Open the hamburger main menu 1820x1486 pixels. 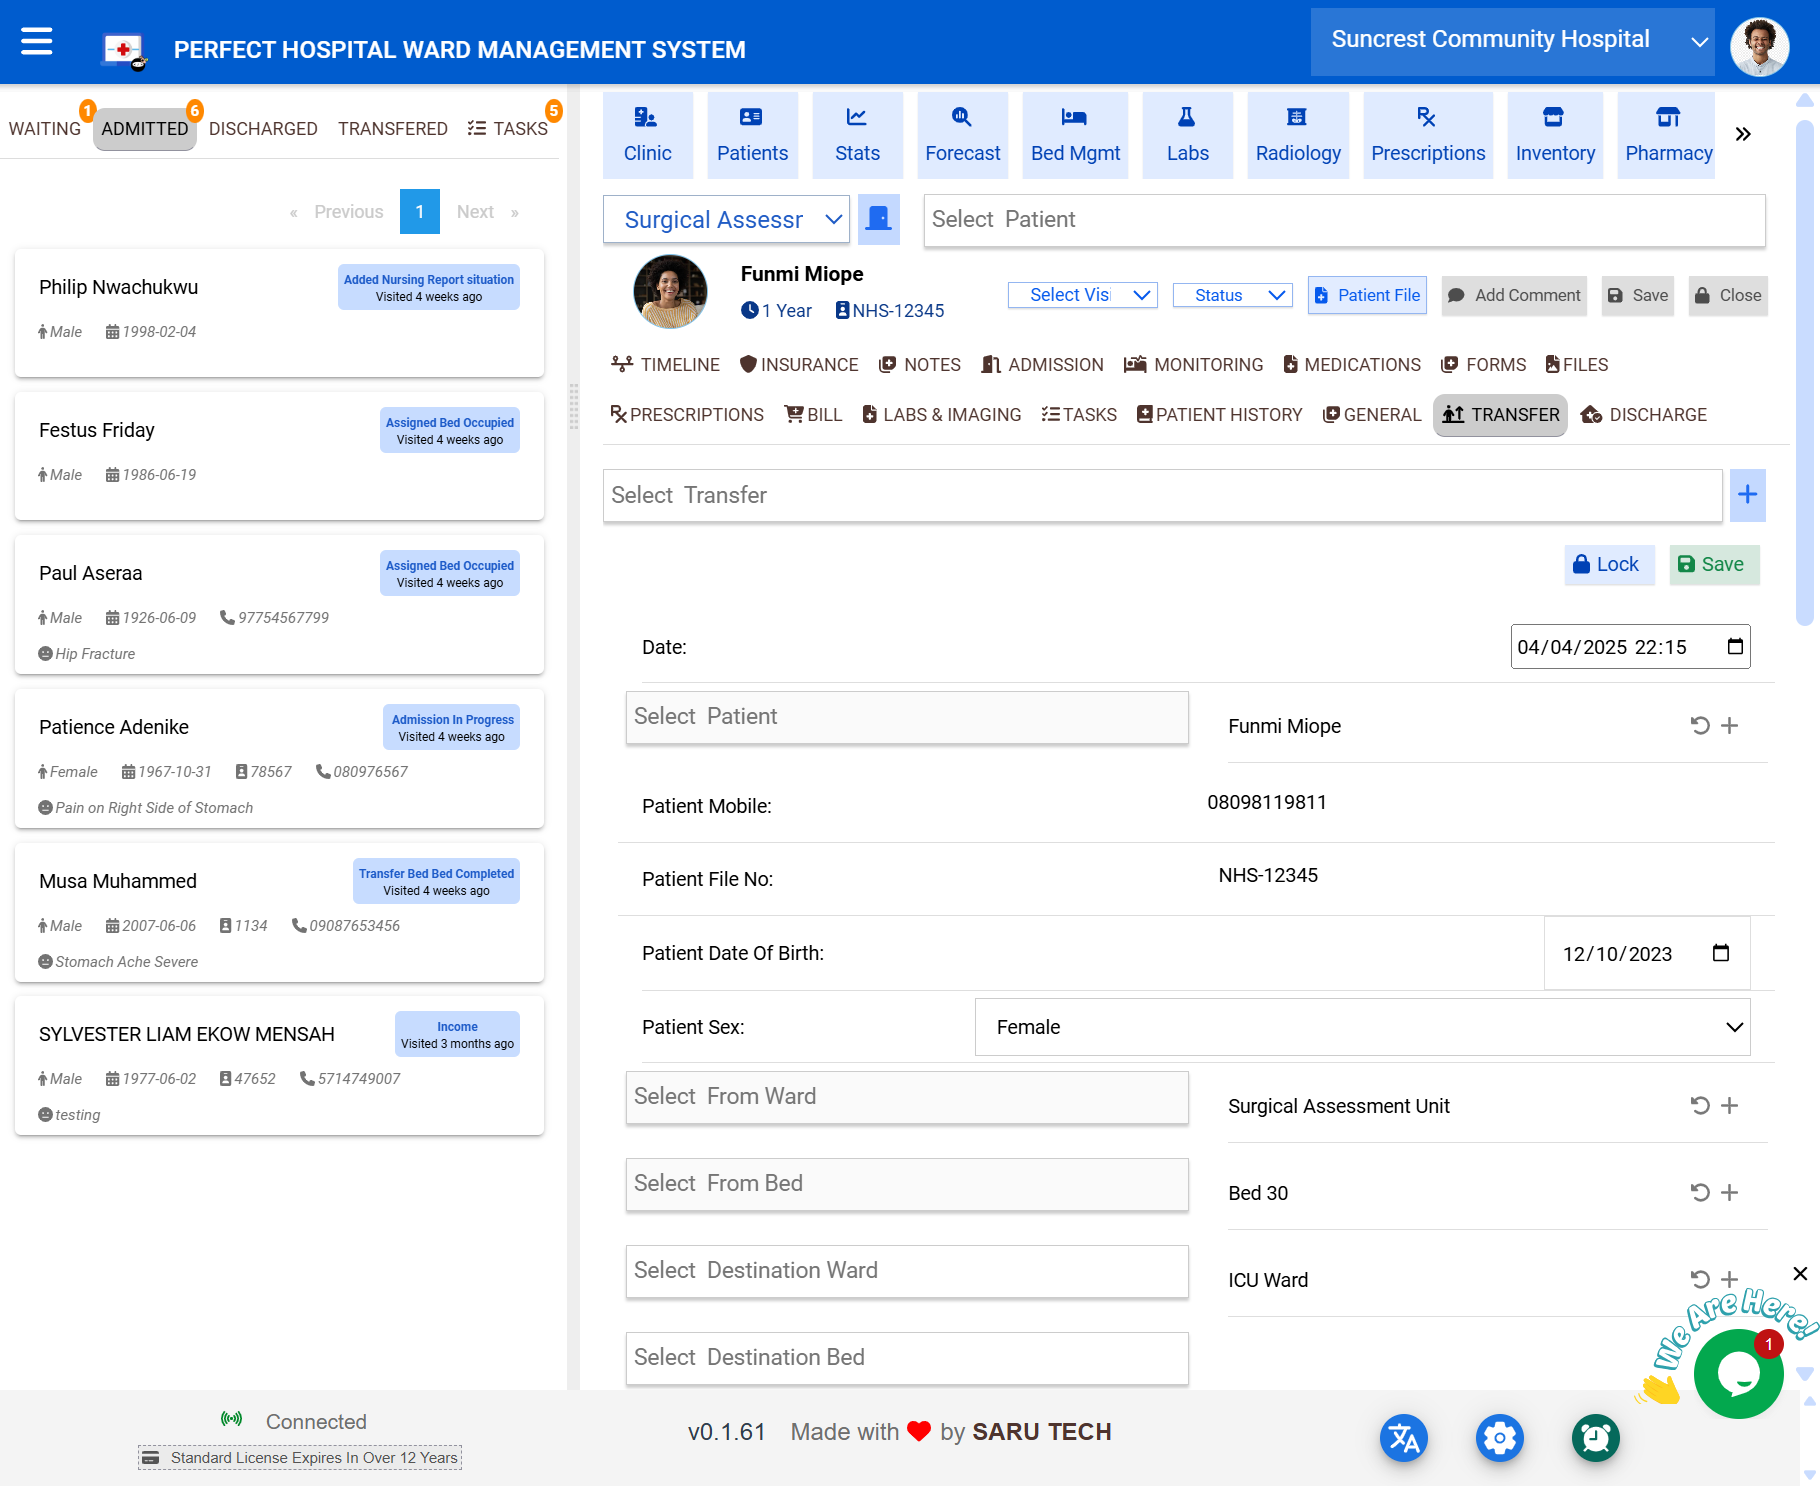(x=37, y=42)
